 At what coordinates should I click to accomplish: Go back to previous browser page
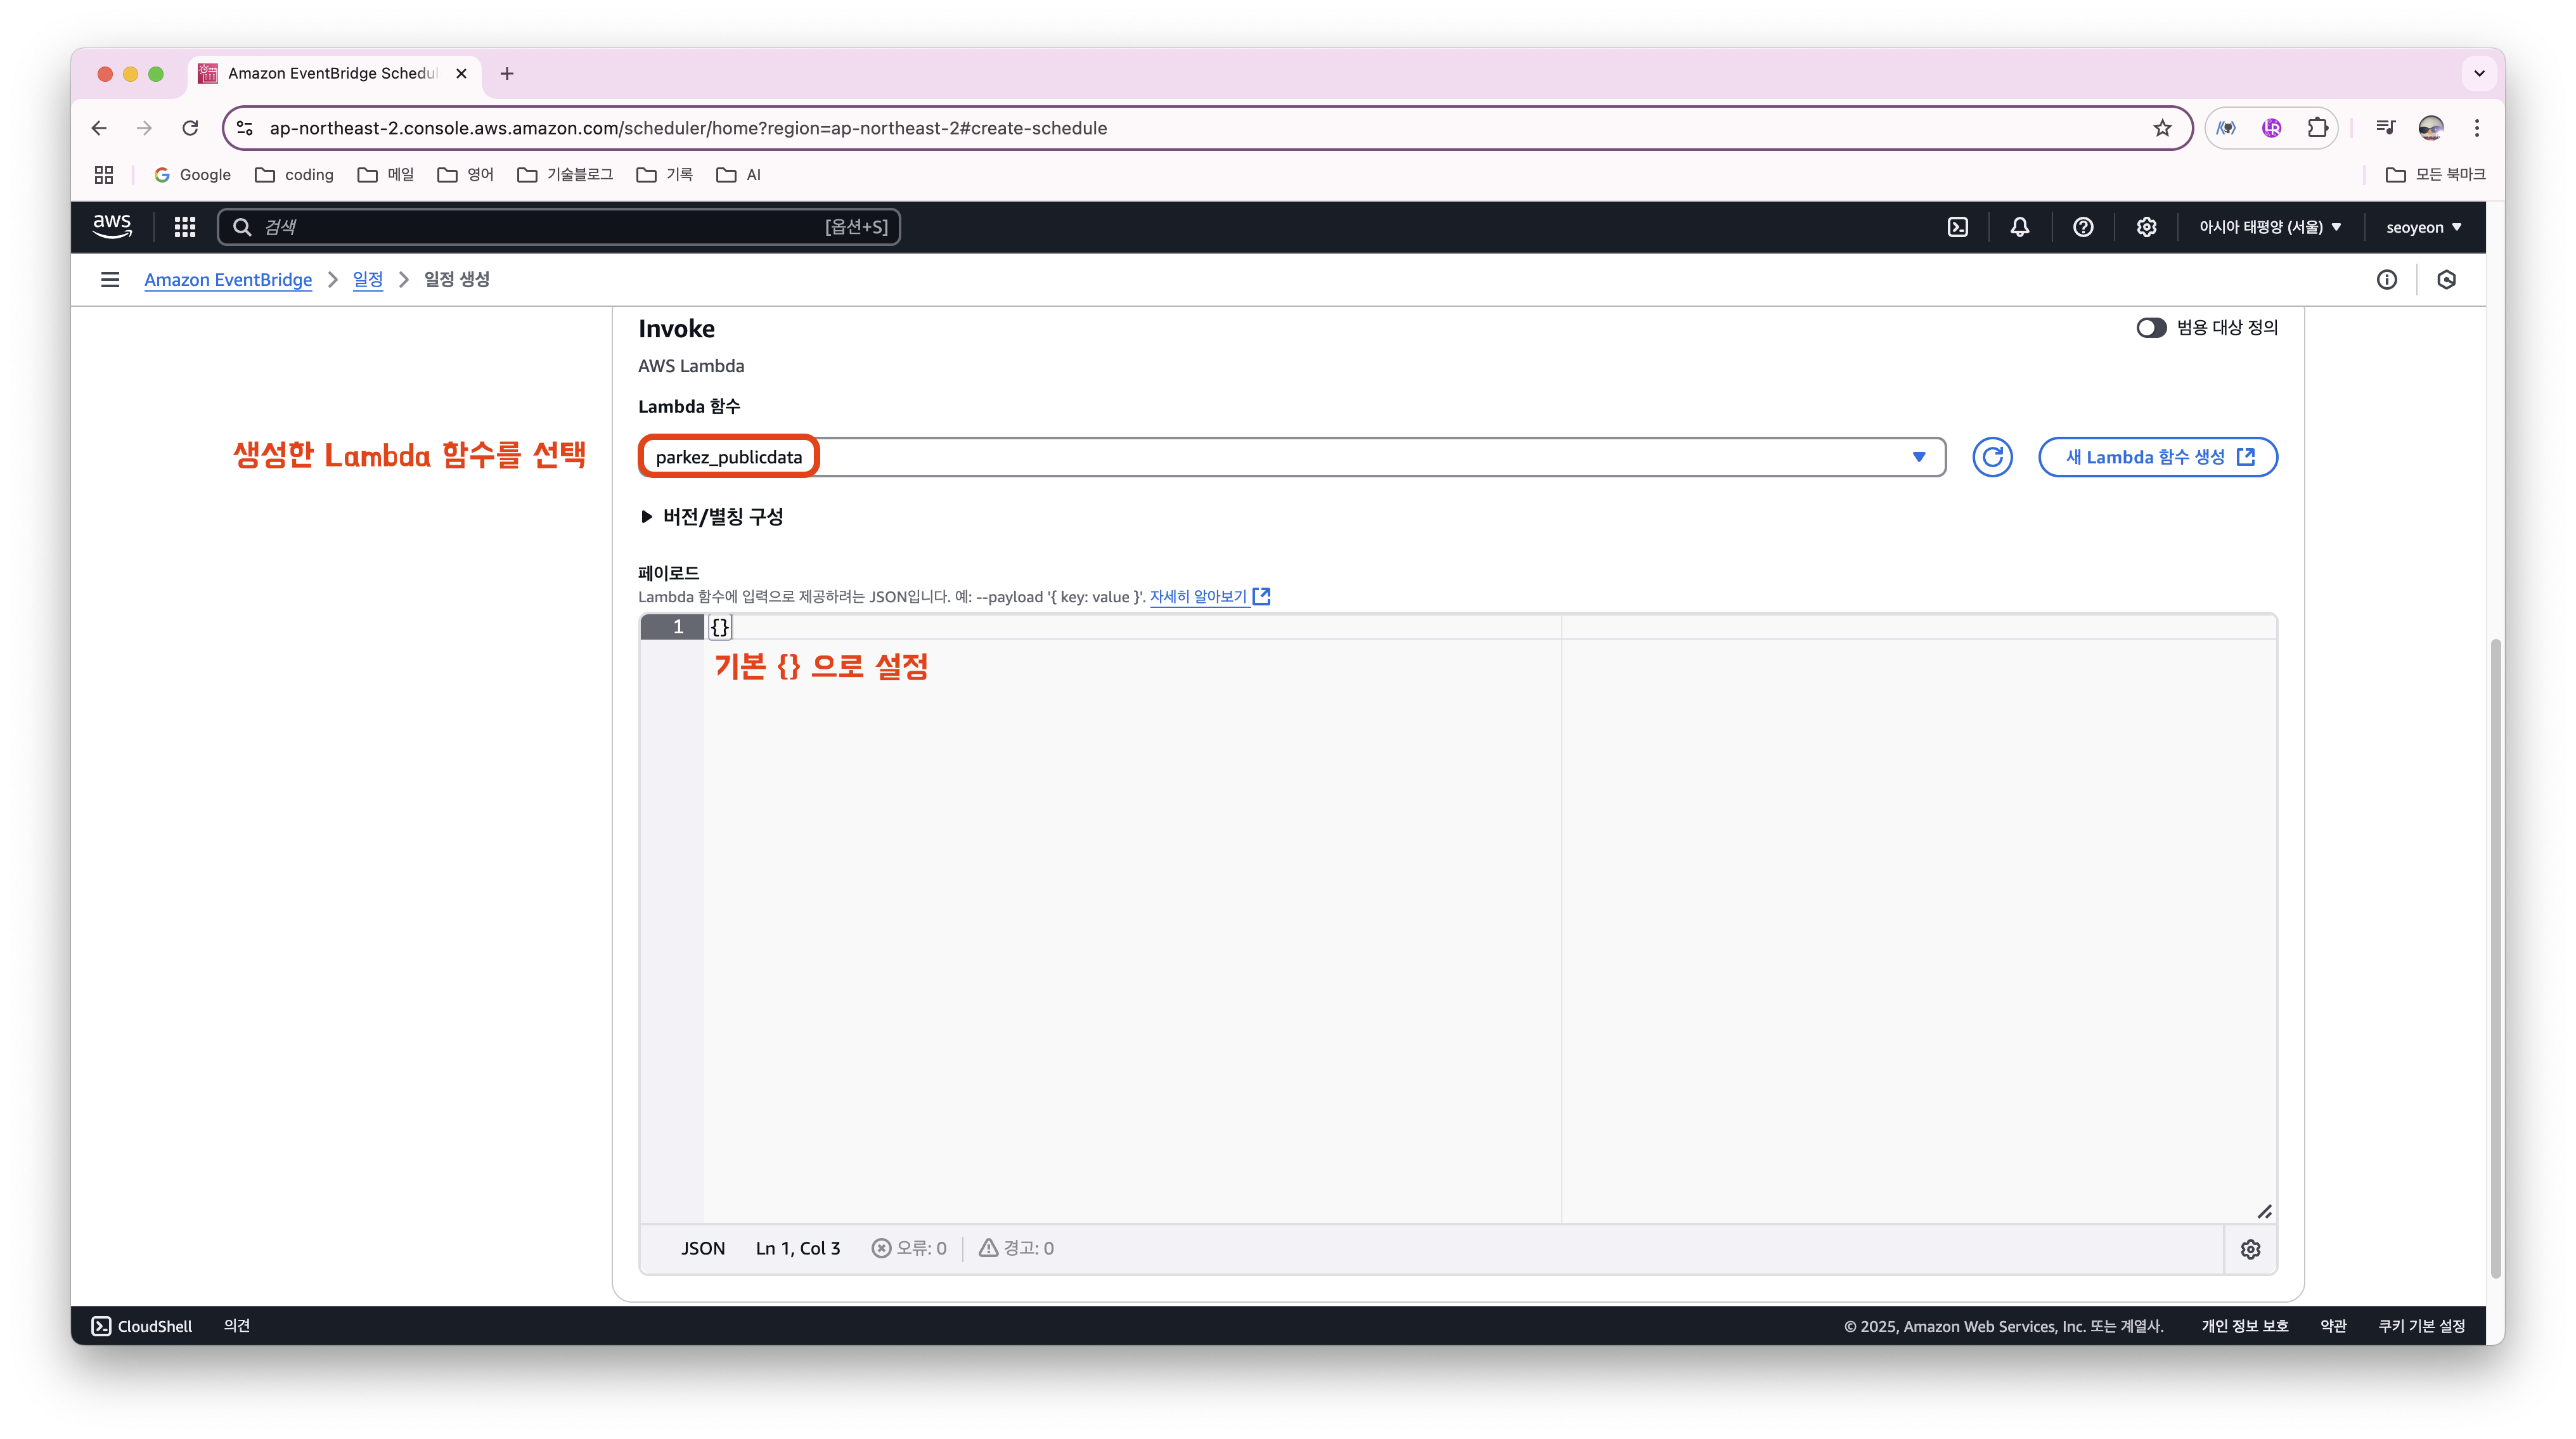pyautogui.click(x=99, y=128)
